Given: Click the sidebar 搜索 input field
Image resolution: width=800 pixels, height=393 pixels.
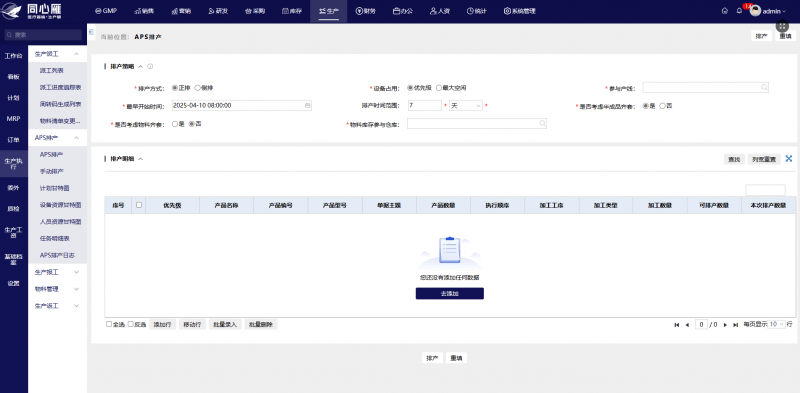Looking at the screenshot, I should coord(43,35).
